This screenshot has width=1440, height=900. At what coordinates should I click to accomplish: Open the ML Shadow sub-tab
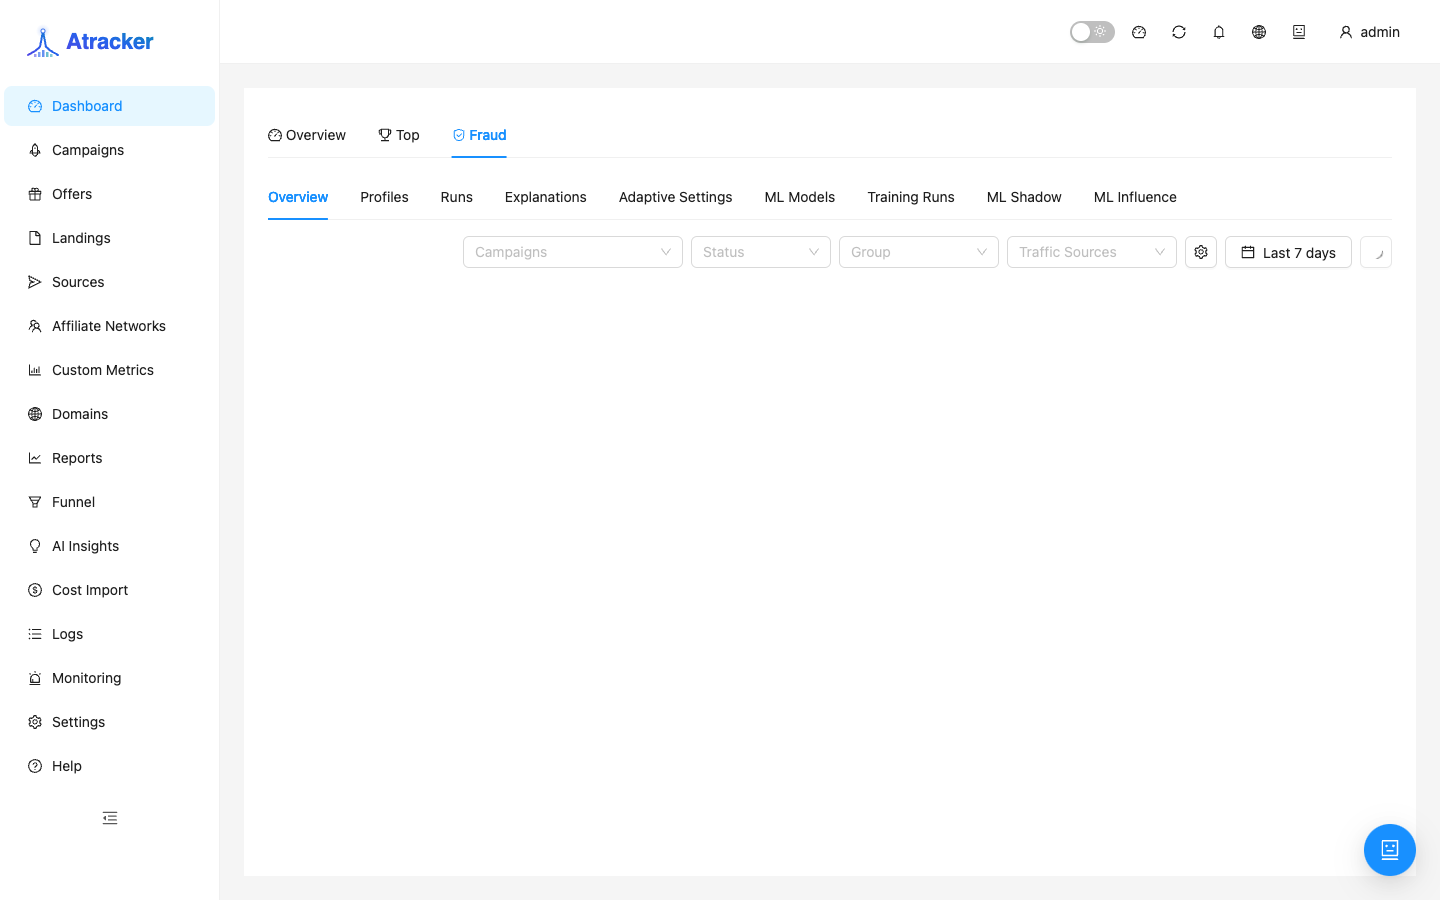pyautogui.click(x=1024, y=197)
